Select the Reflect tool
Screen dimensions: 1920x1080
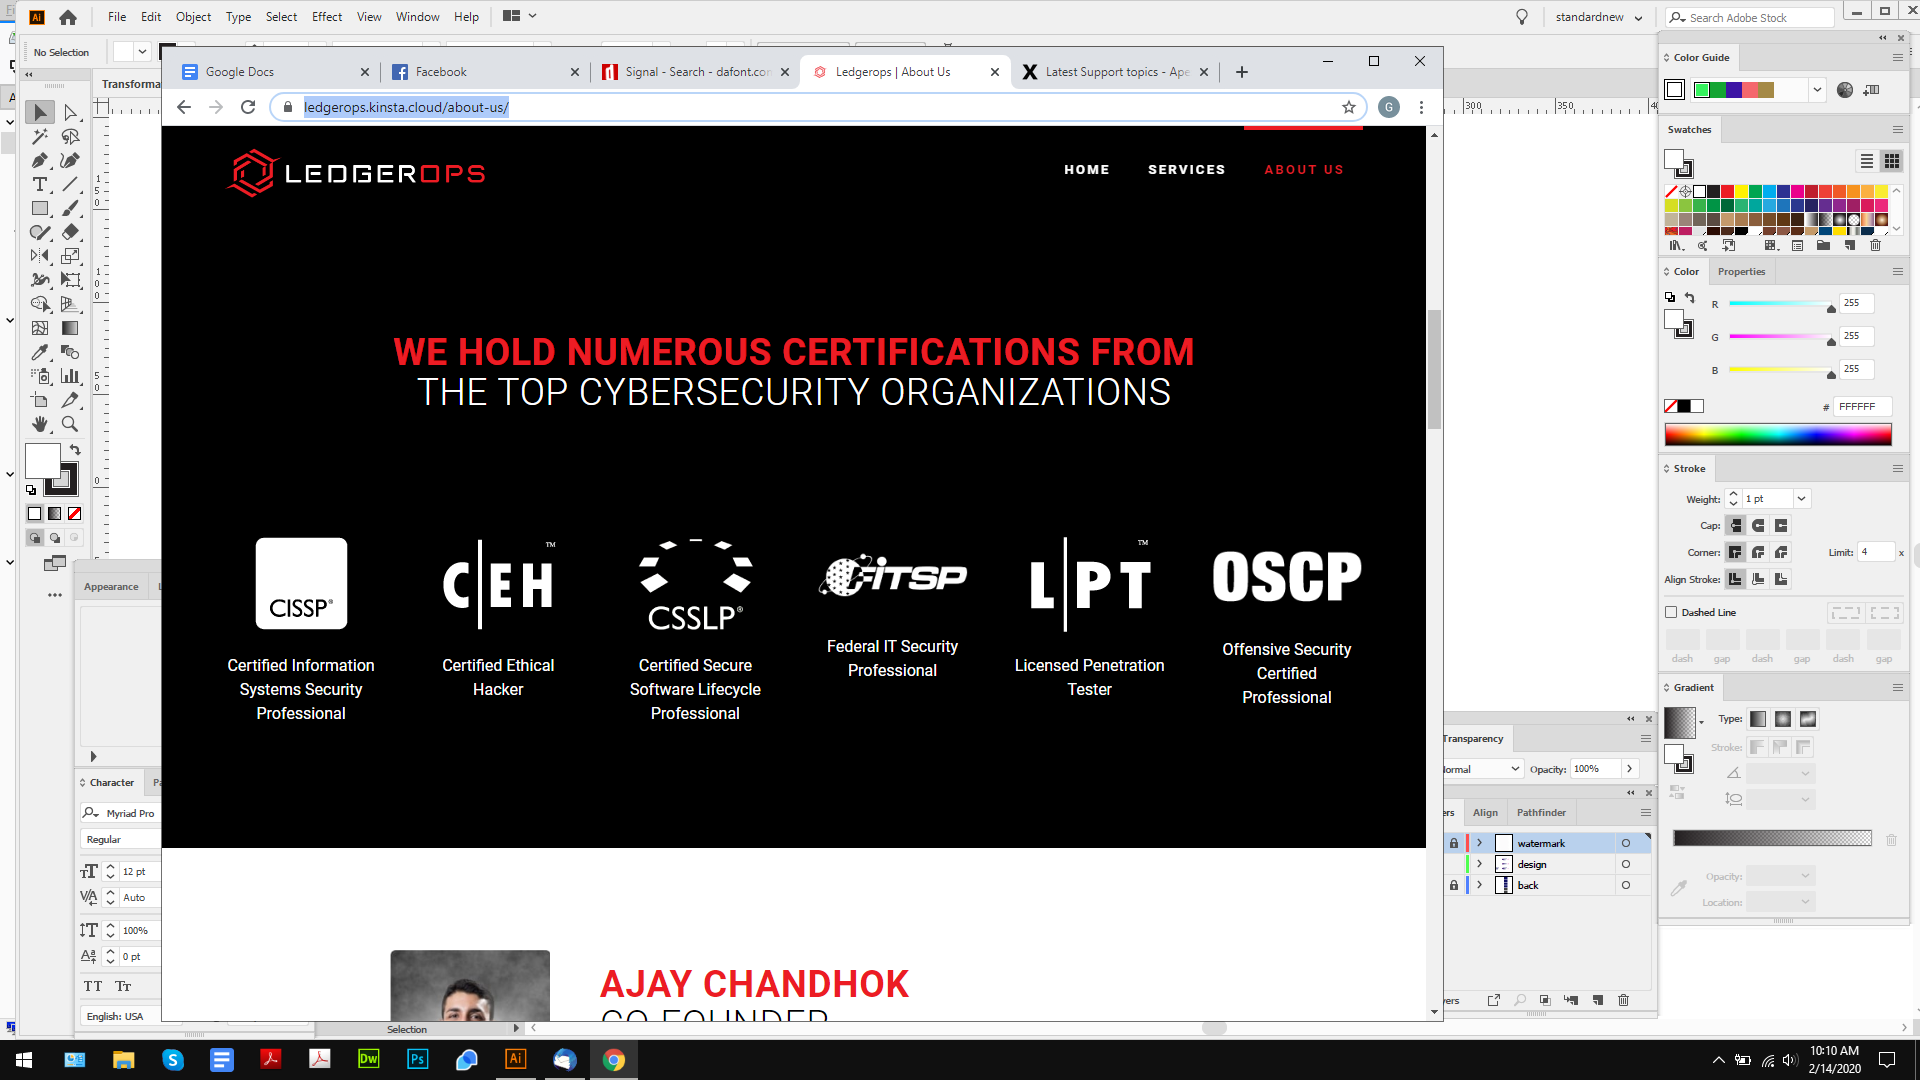tap(40, 257)
